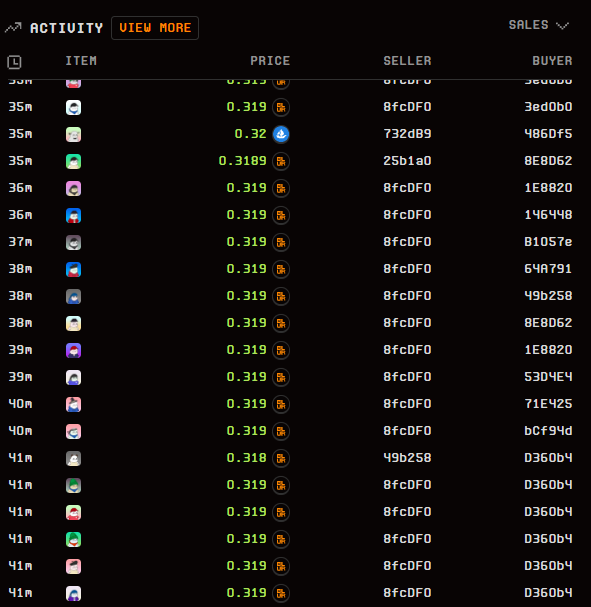Open the NFT thumbnail in 36m buyer 1E8820 row

tap(74, 188)
